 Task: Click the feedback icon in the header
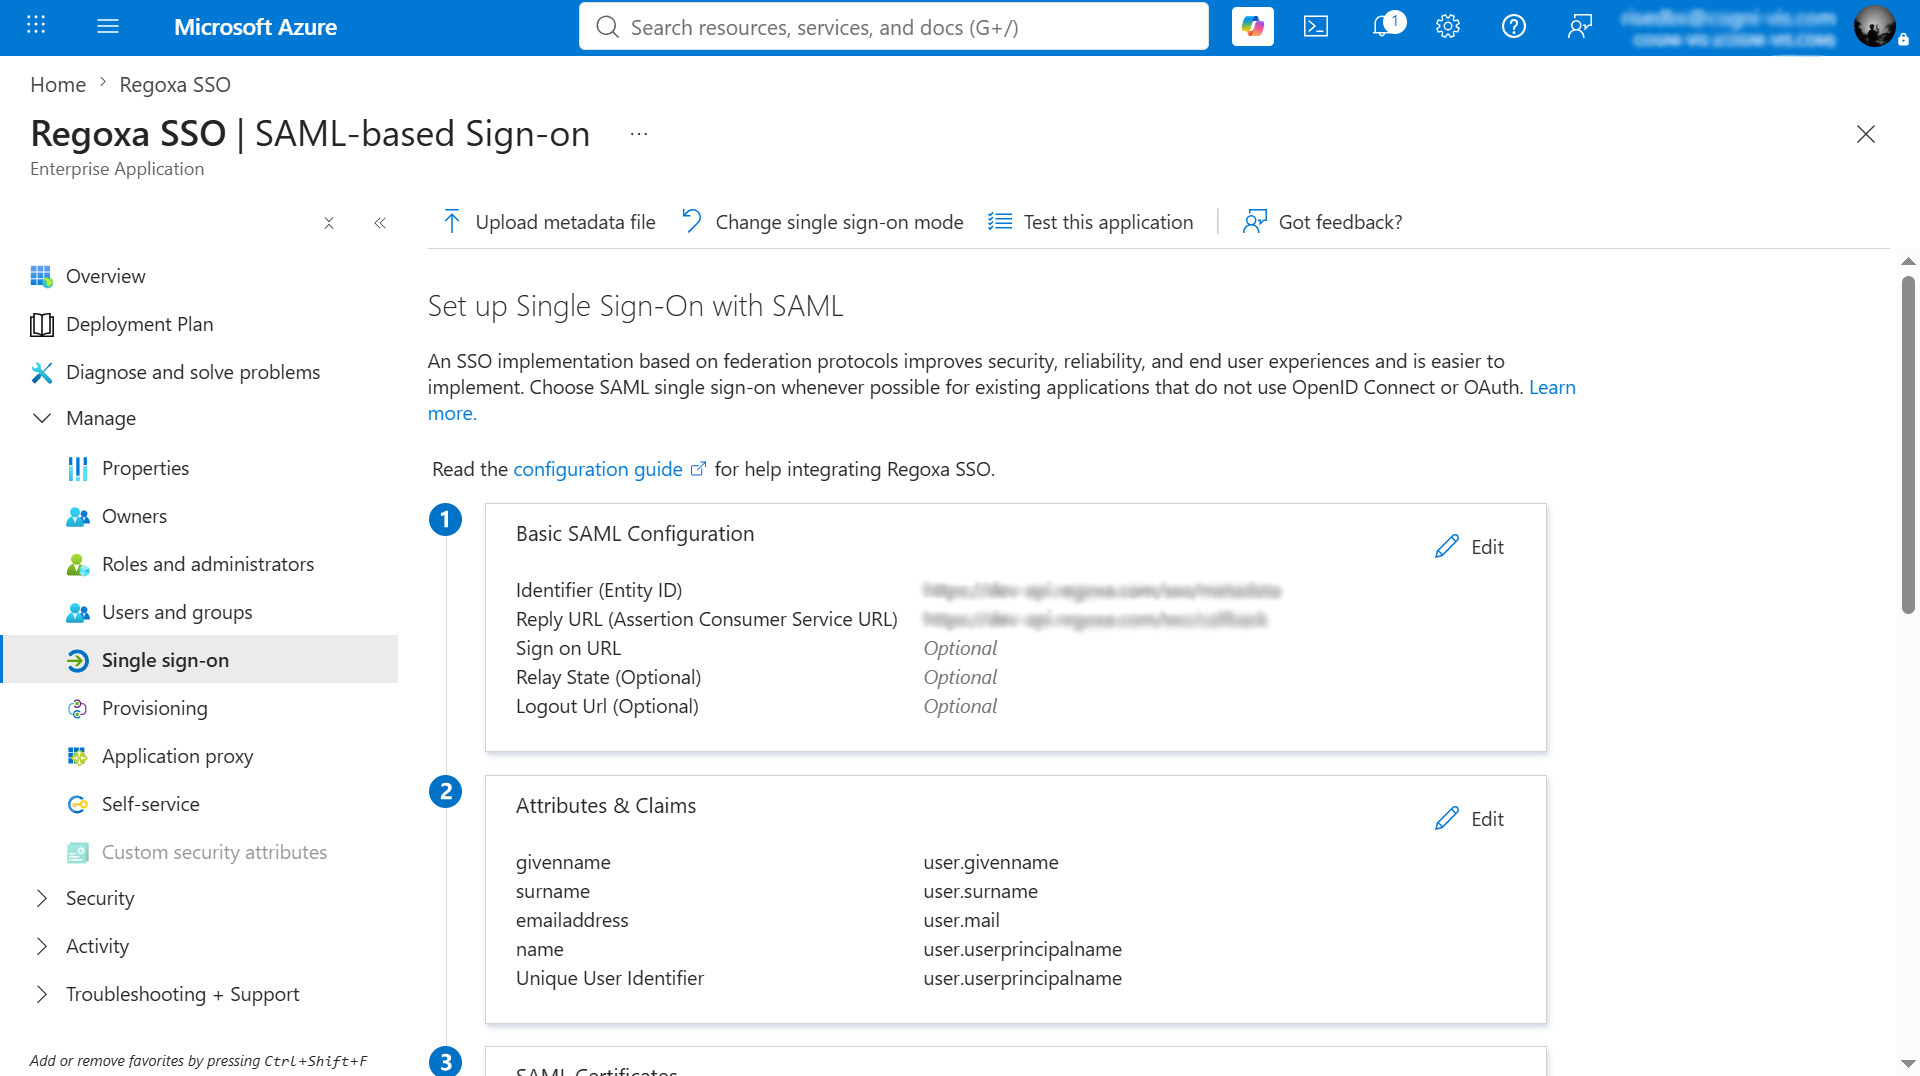pos(1580,27)
